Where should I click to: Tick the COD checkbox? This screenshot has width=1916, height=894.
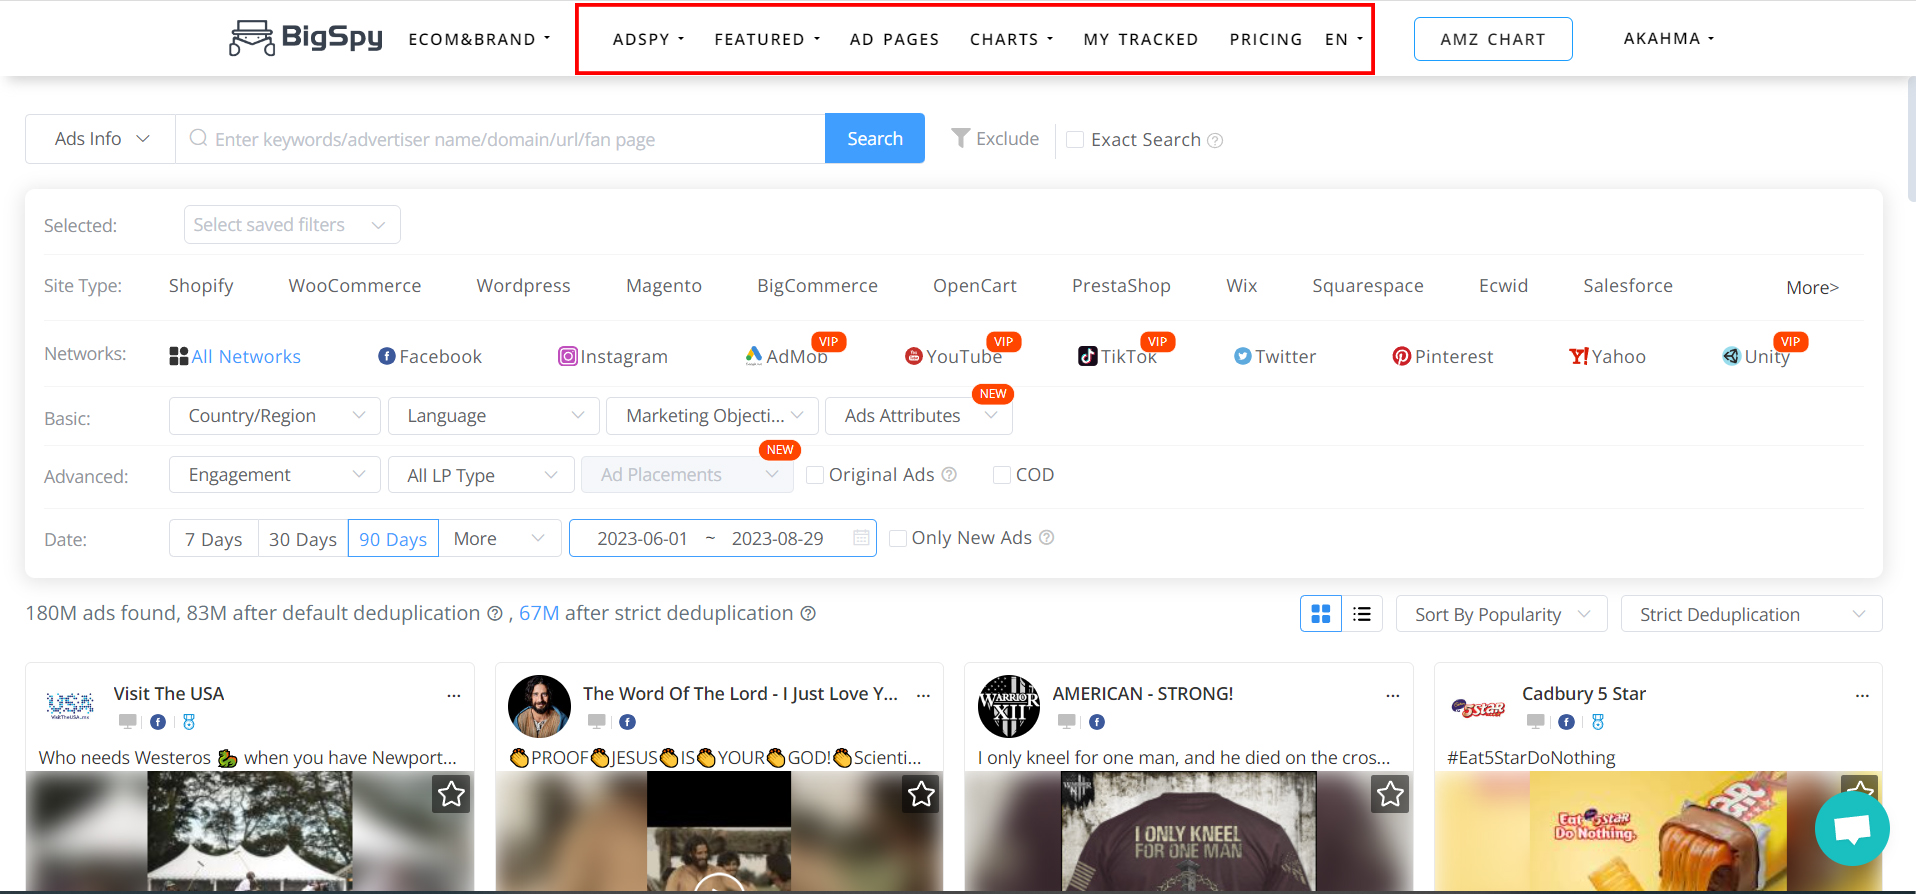(x=1001, y=475)
